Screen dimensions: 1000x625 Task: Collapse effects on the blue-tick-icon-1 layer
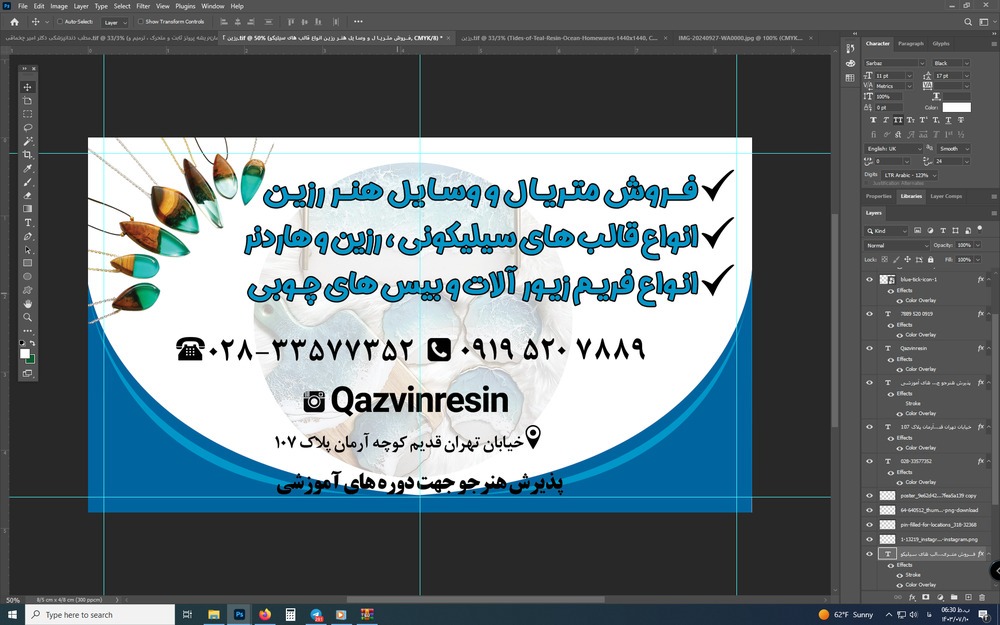point(989,279)
